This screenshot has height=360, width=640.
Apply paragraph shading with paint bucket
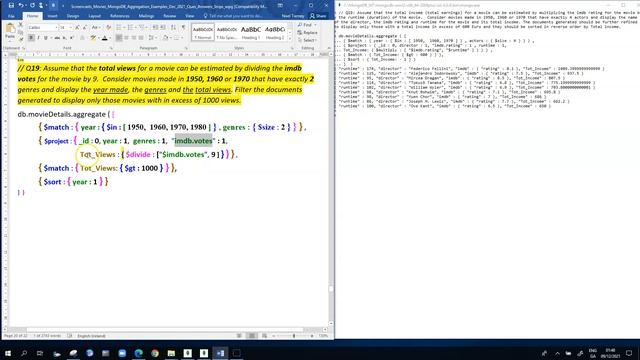click(x=166, y=38)
